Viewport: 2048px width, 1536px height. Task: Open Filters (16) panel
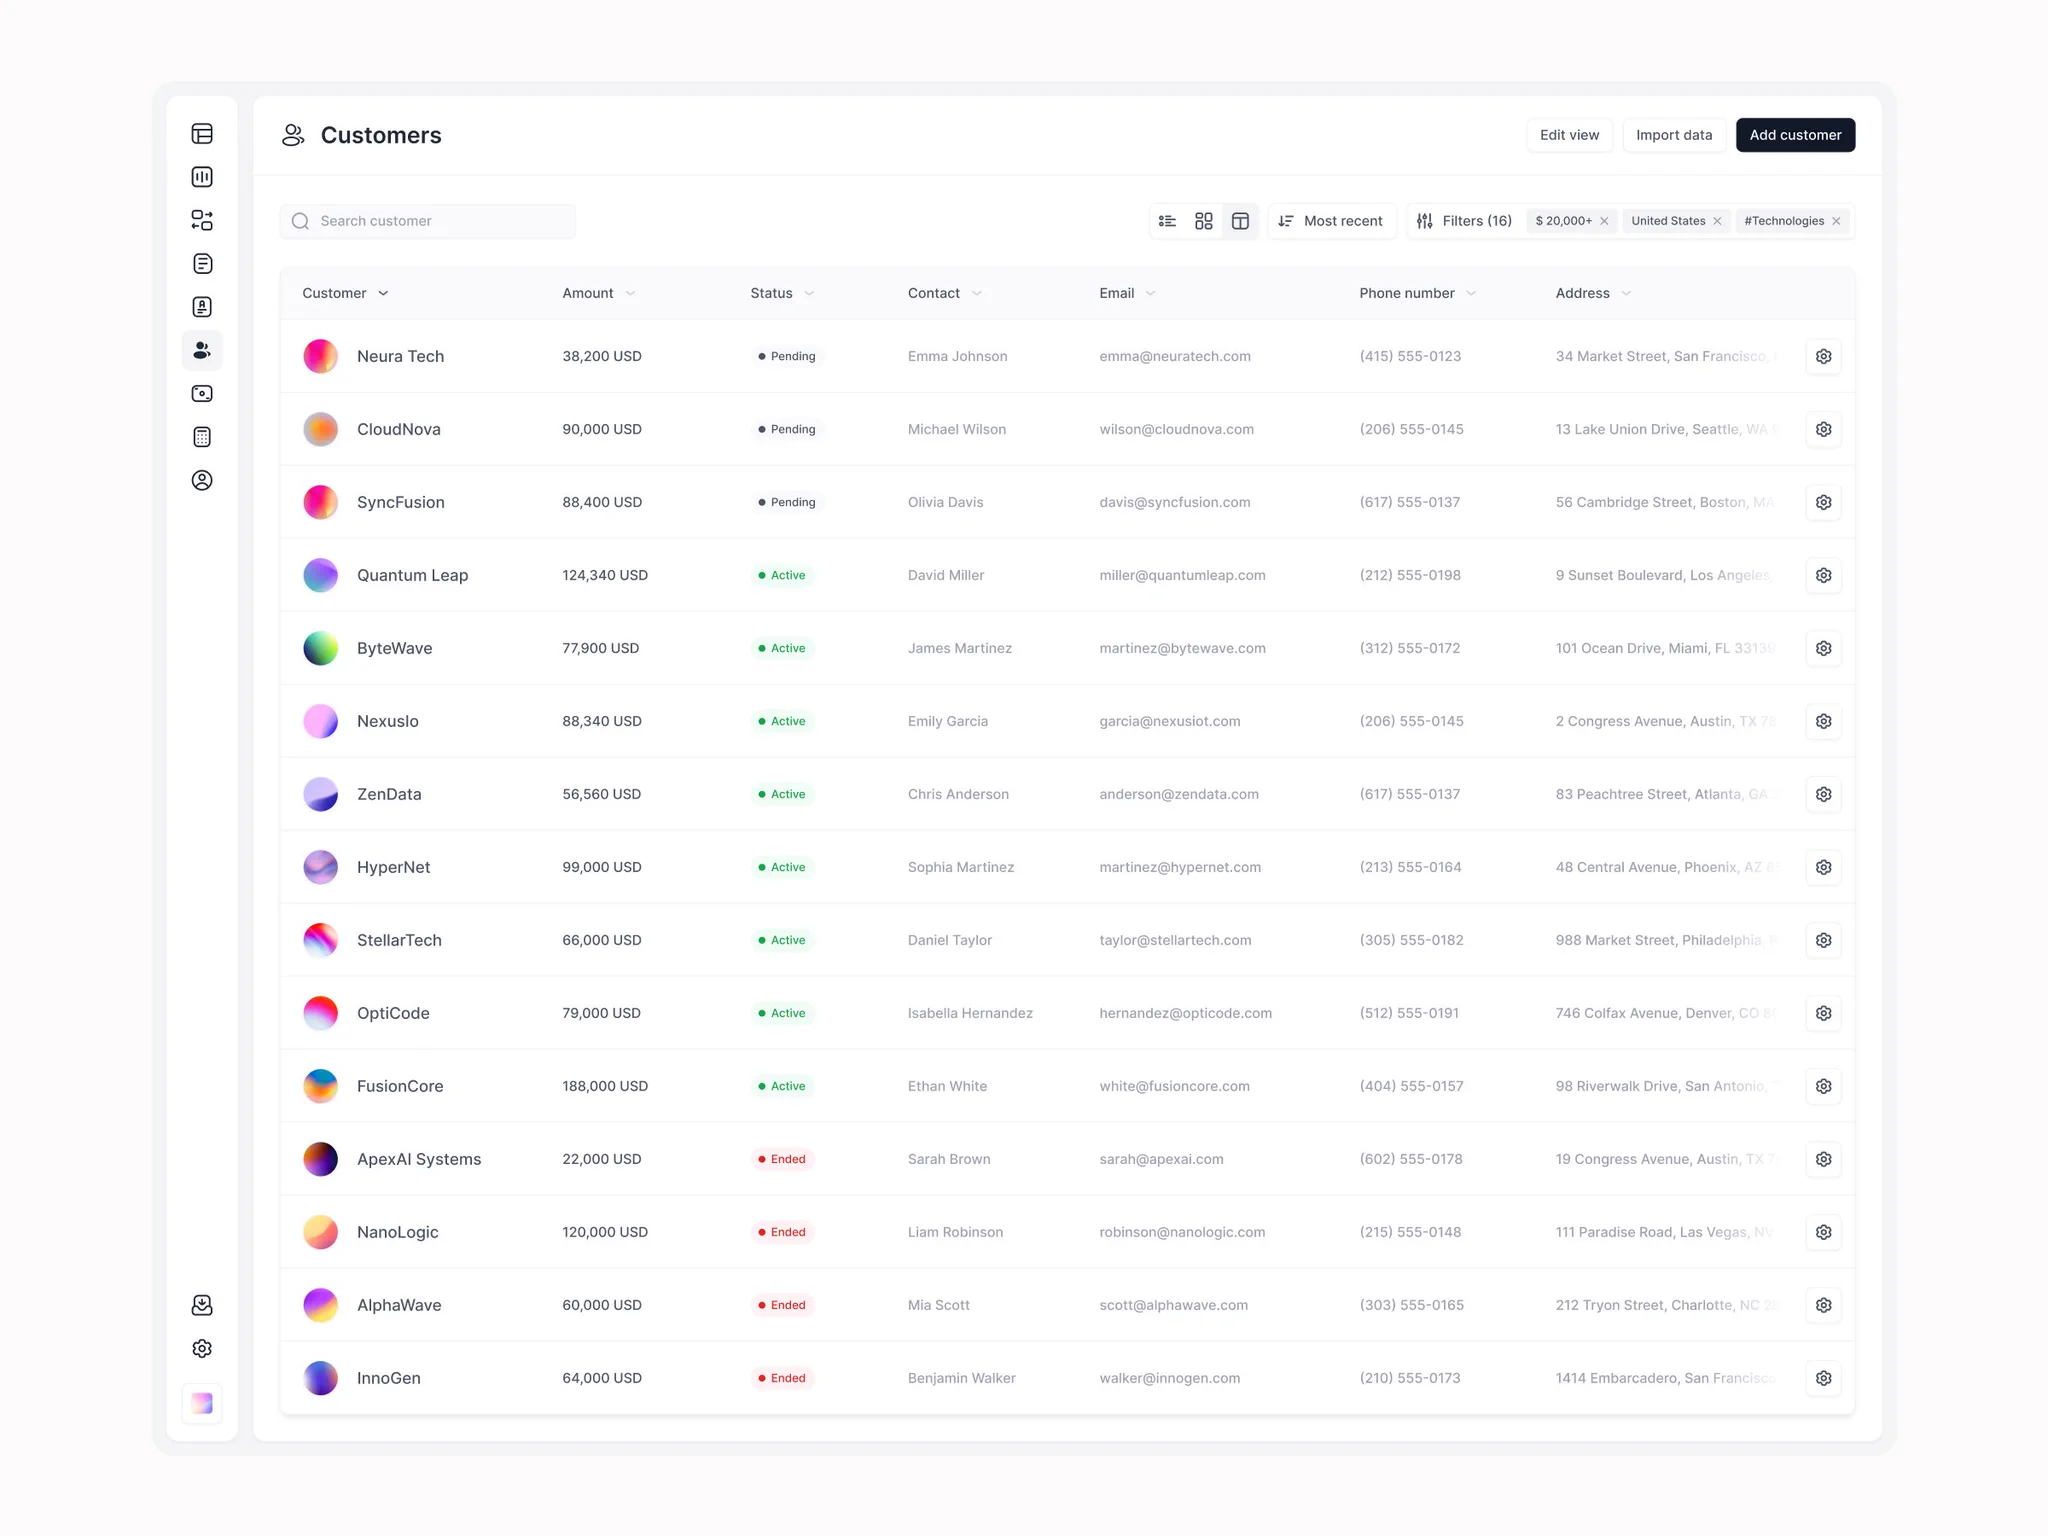tap(1464, 221)
